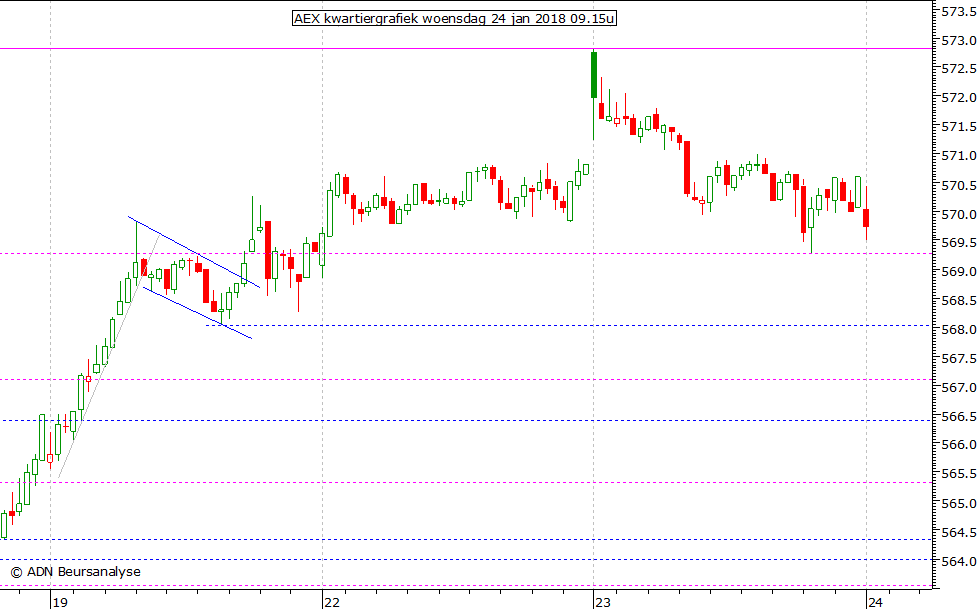Click the lower blue channel trendline
980x609 pixels.
(x=197, y=313)
